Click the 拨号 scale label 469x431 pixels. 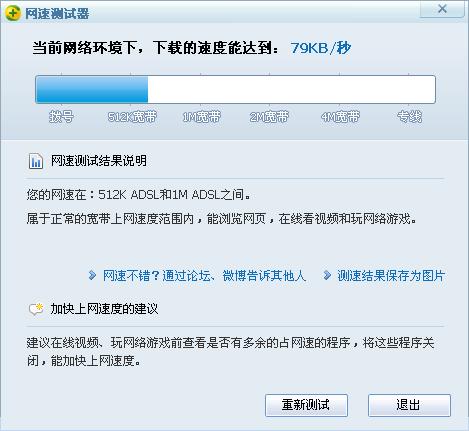coord(61,117)
